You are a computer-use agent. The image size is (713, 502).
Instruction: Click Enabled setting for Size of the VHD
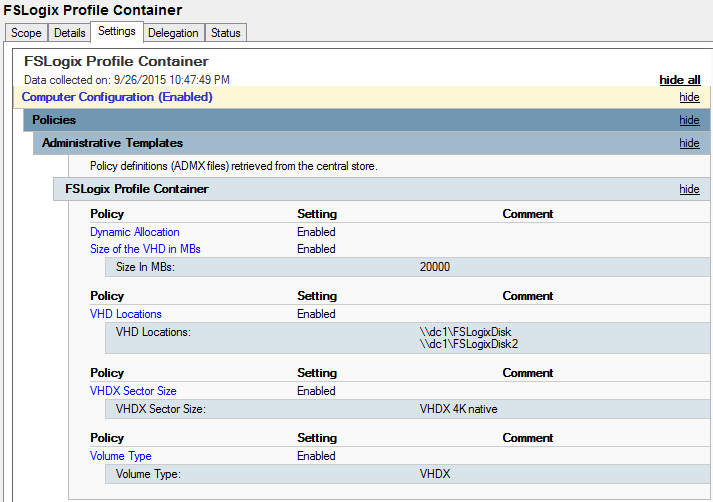tap(316, 249)
